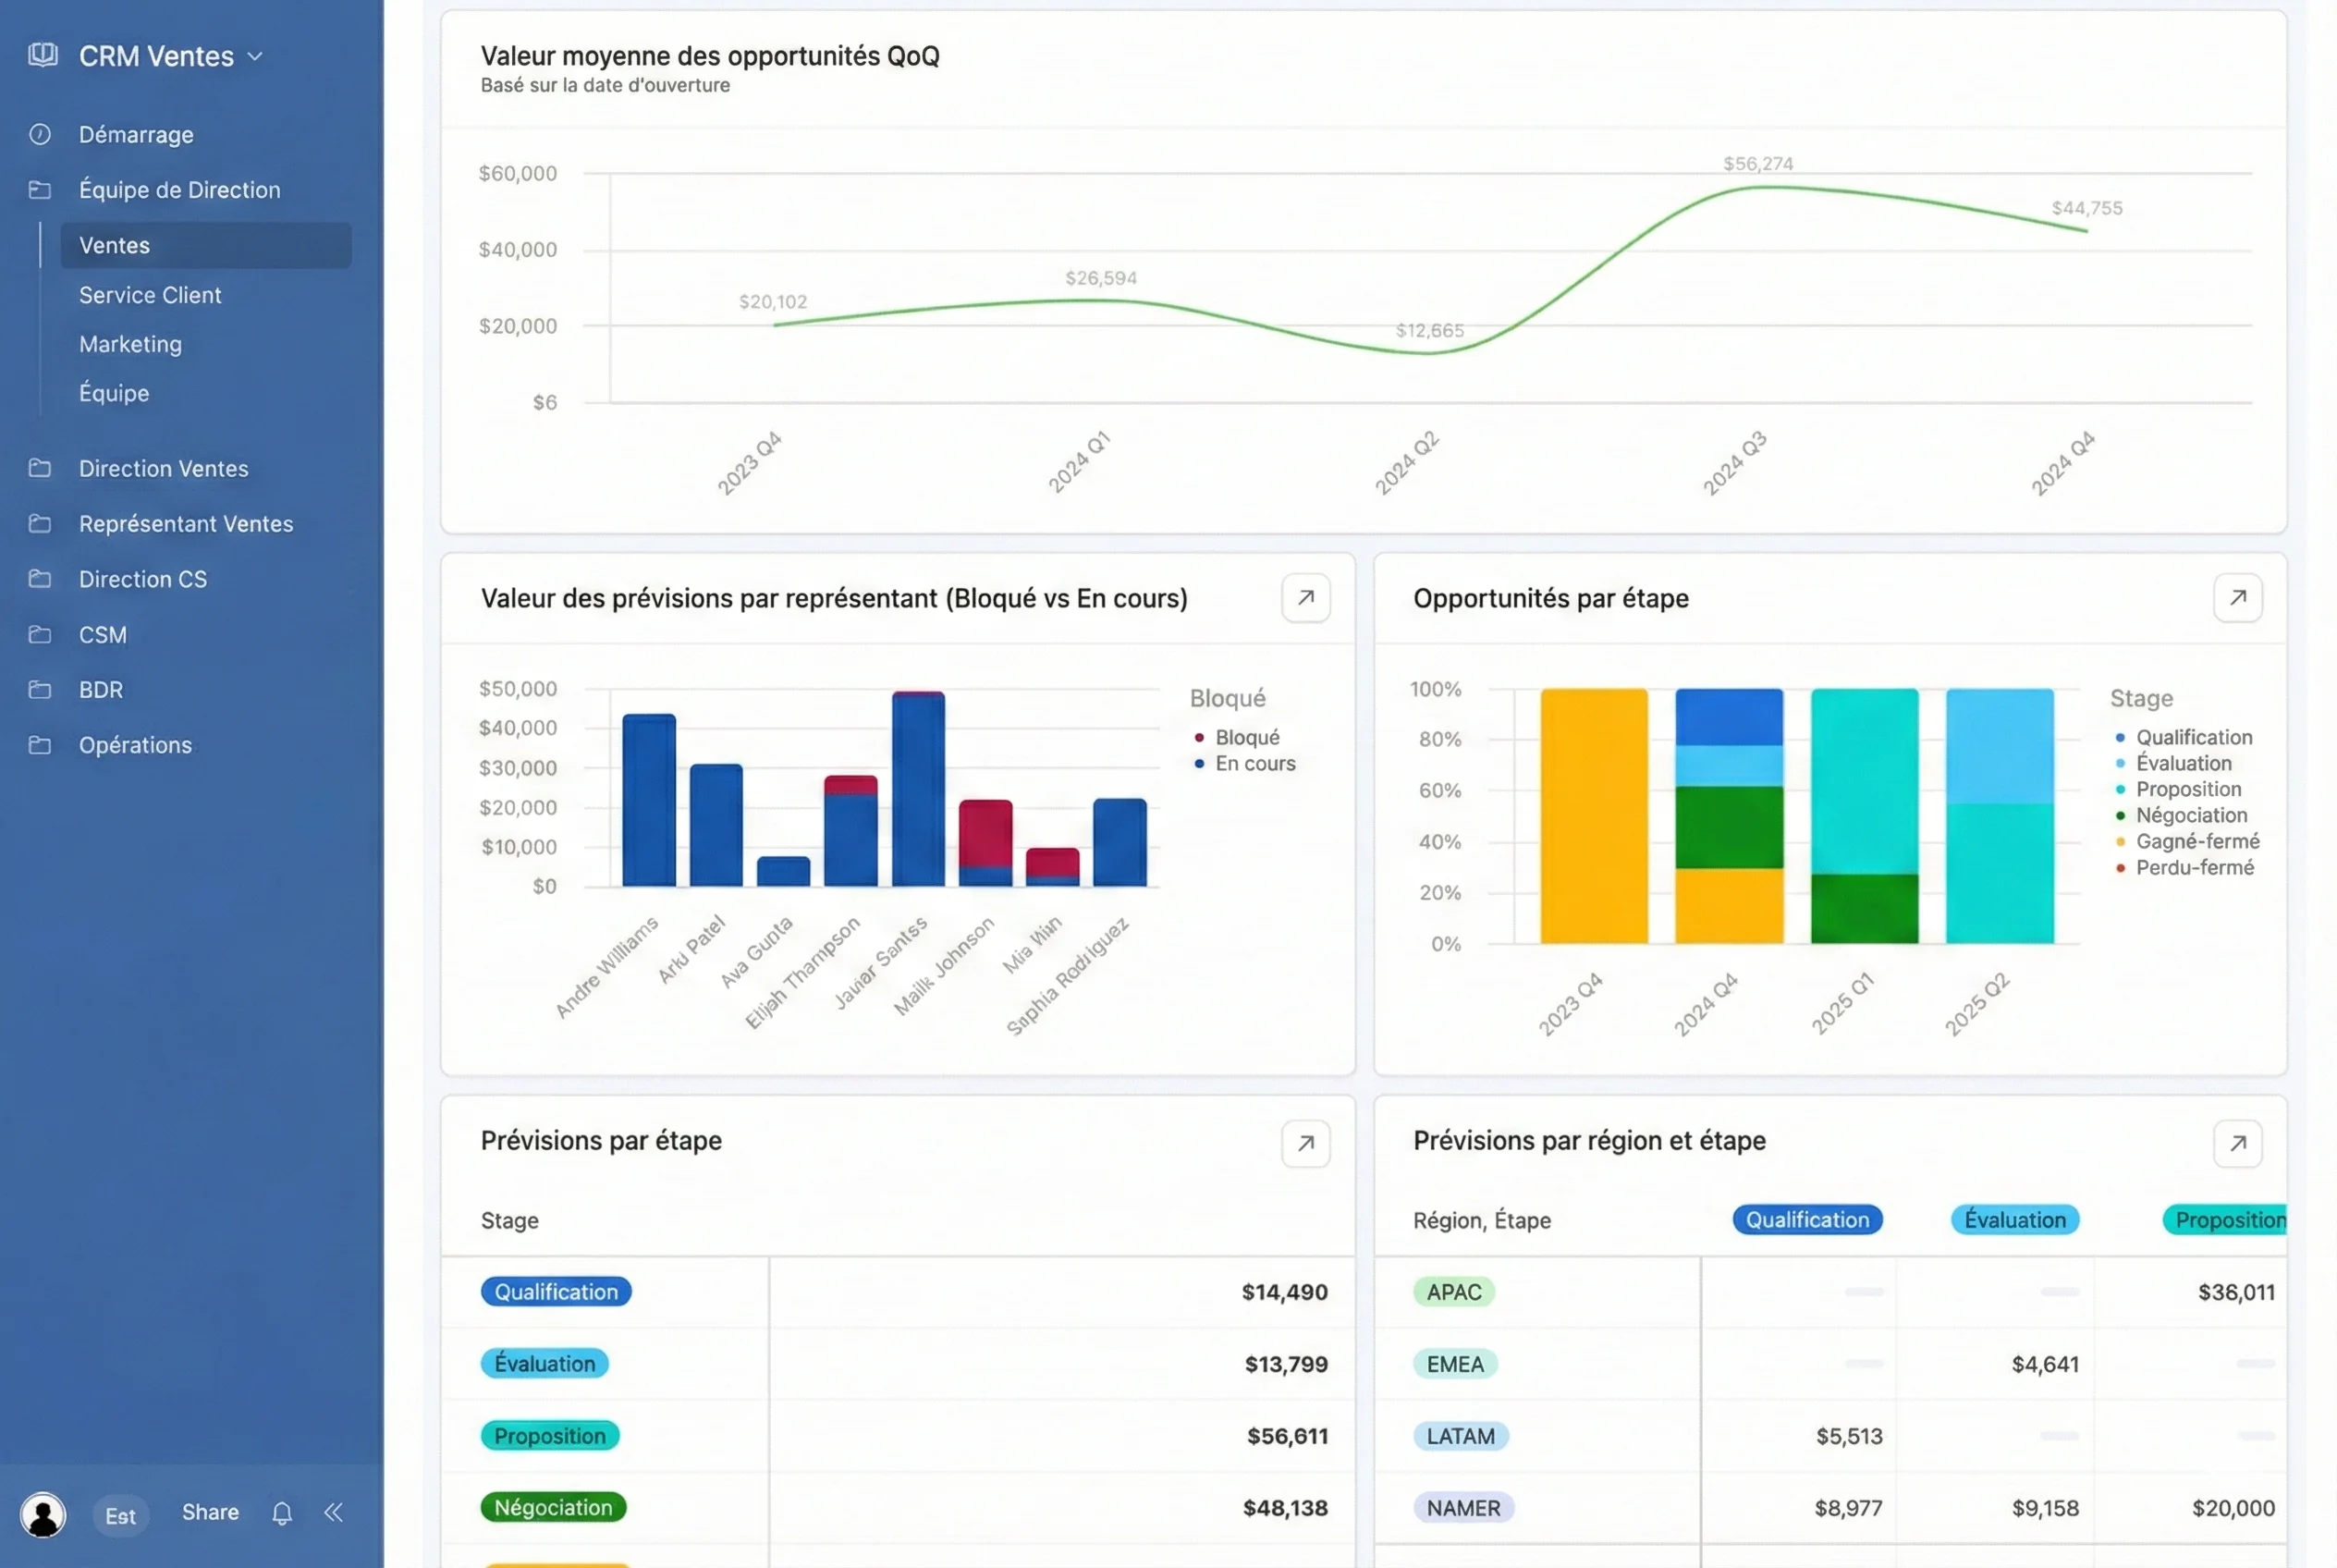Image resolution: width=2337 pixels, height=1568 pixels.
Task: Open the Opérations folder icon
Action: pyautogui.click(x=40, y=744)
